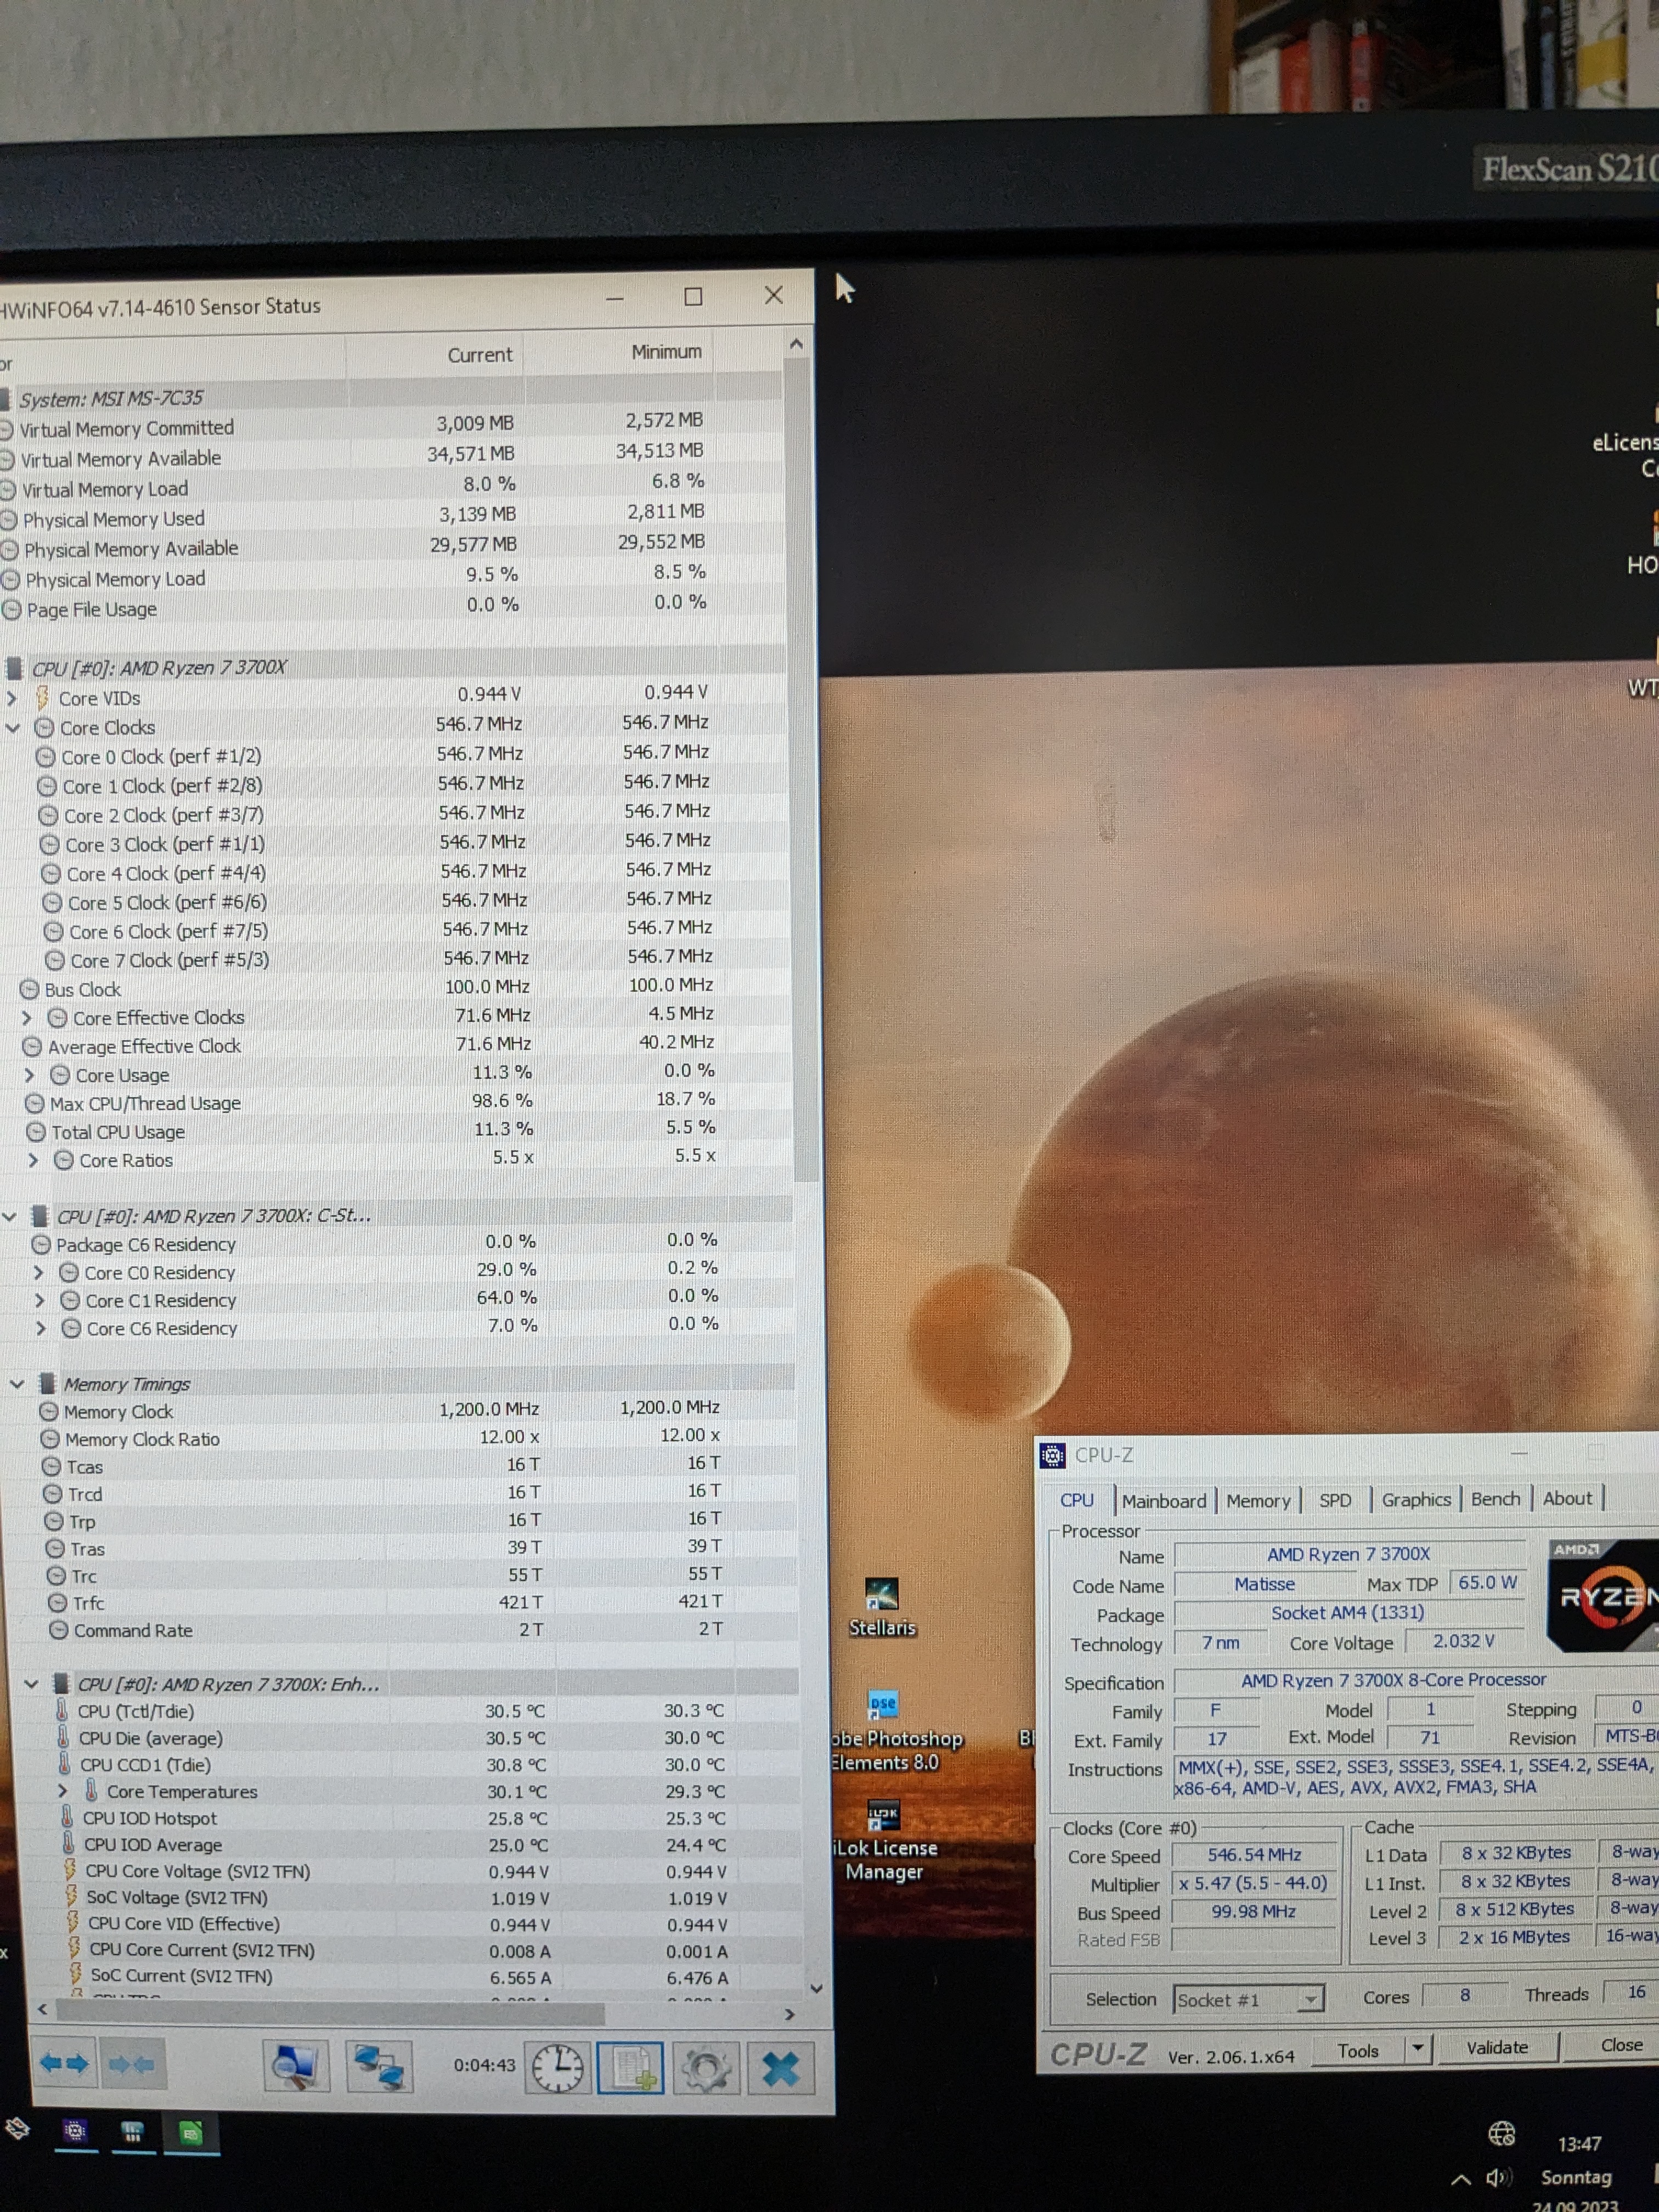The height and width of the screenshot is (2212, 1659).
Task: Open the Tools dropdown arrow in CPU-Z
Action: tap(1417, 2049)
